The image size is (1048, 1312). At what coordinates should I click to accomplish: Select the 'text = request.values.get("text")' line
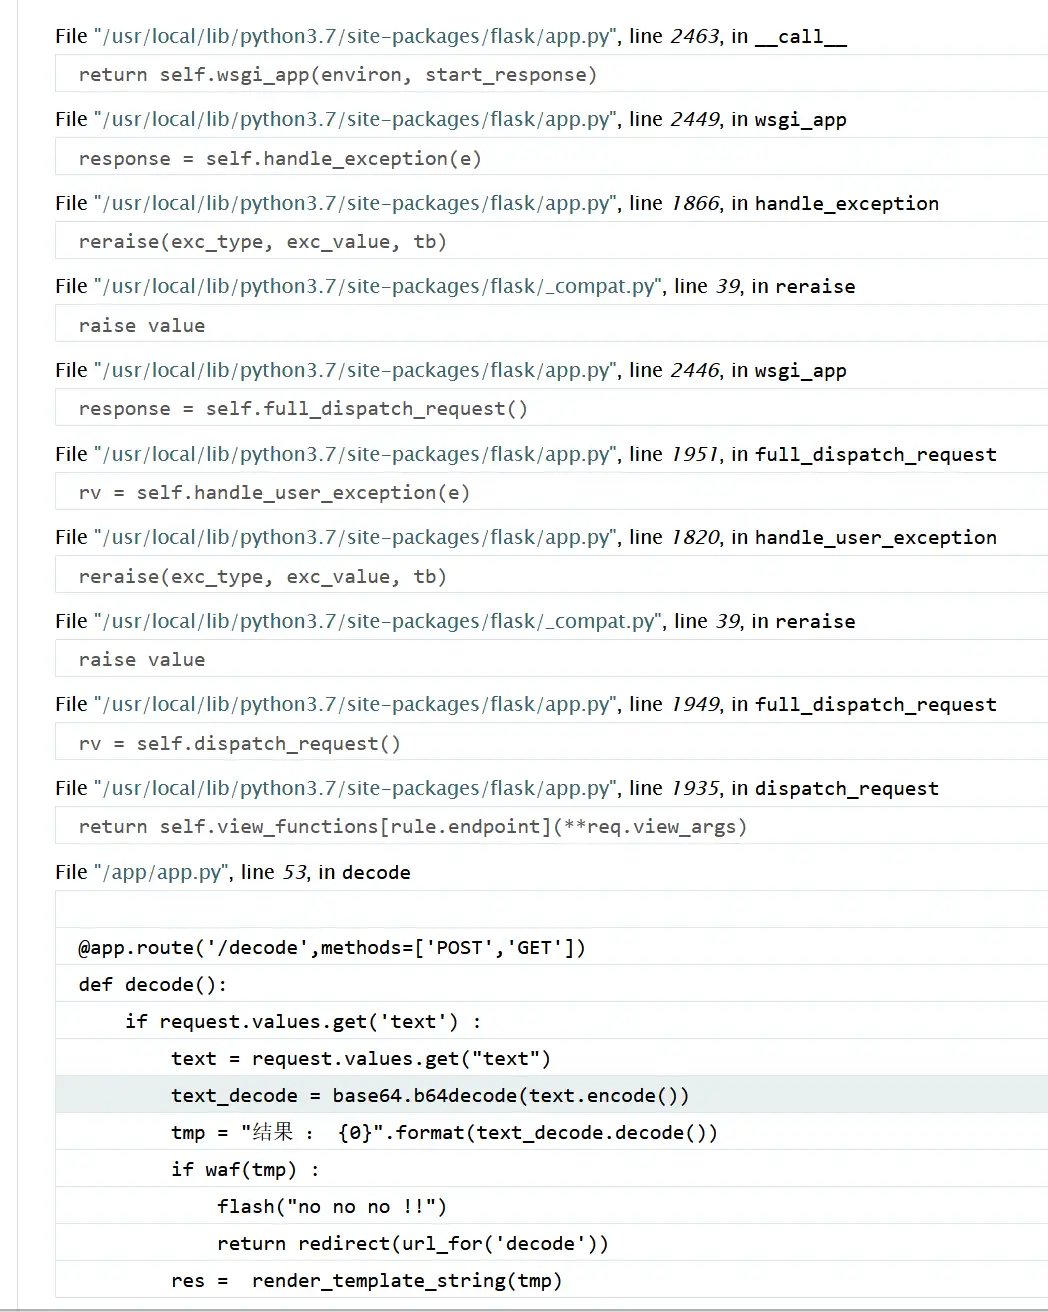(x=361, y=1059)
